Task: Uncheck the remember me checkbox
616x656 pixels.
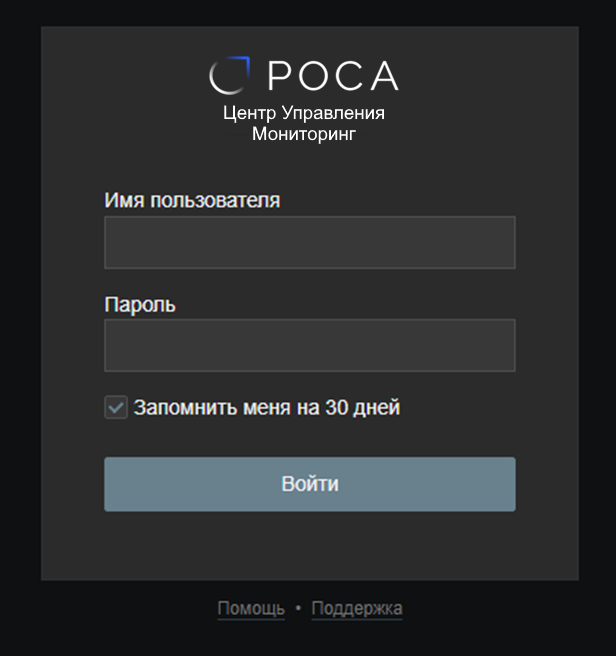Action: pos(116,408)
